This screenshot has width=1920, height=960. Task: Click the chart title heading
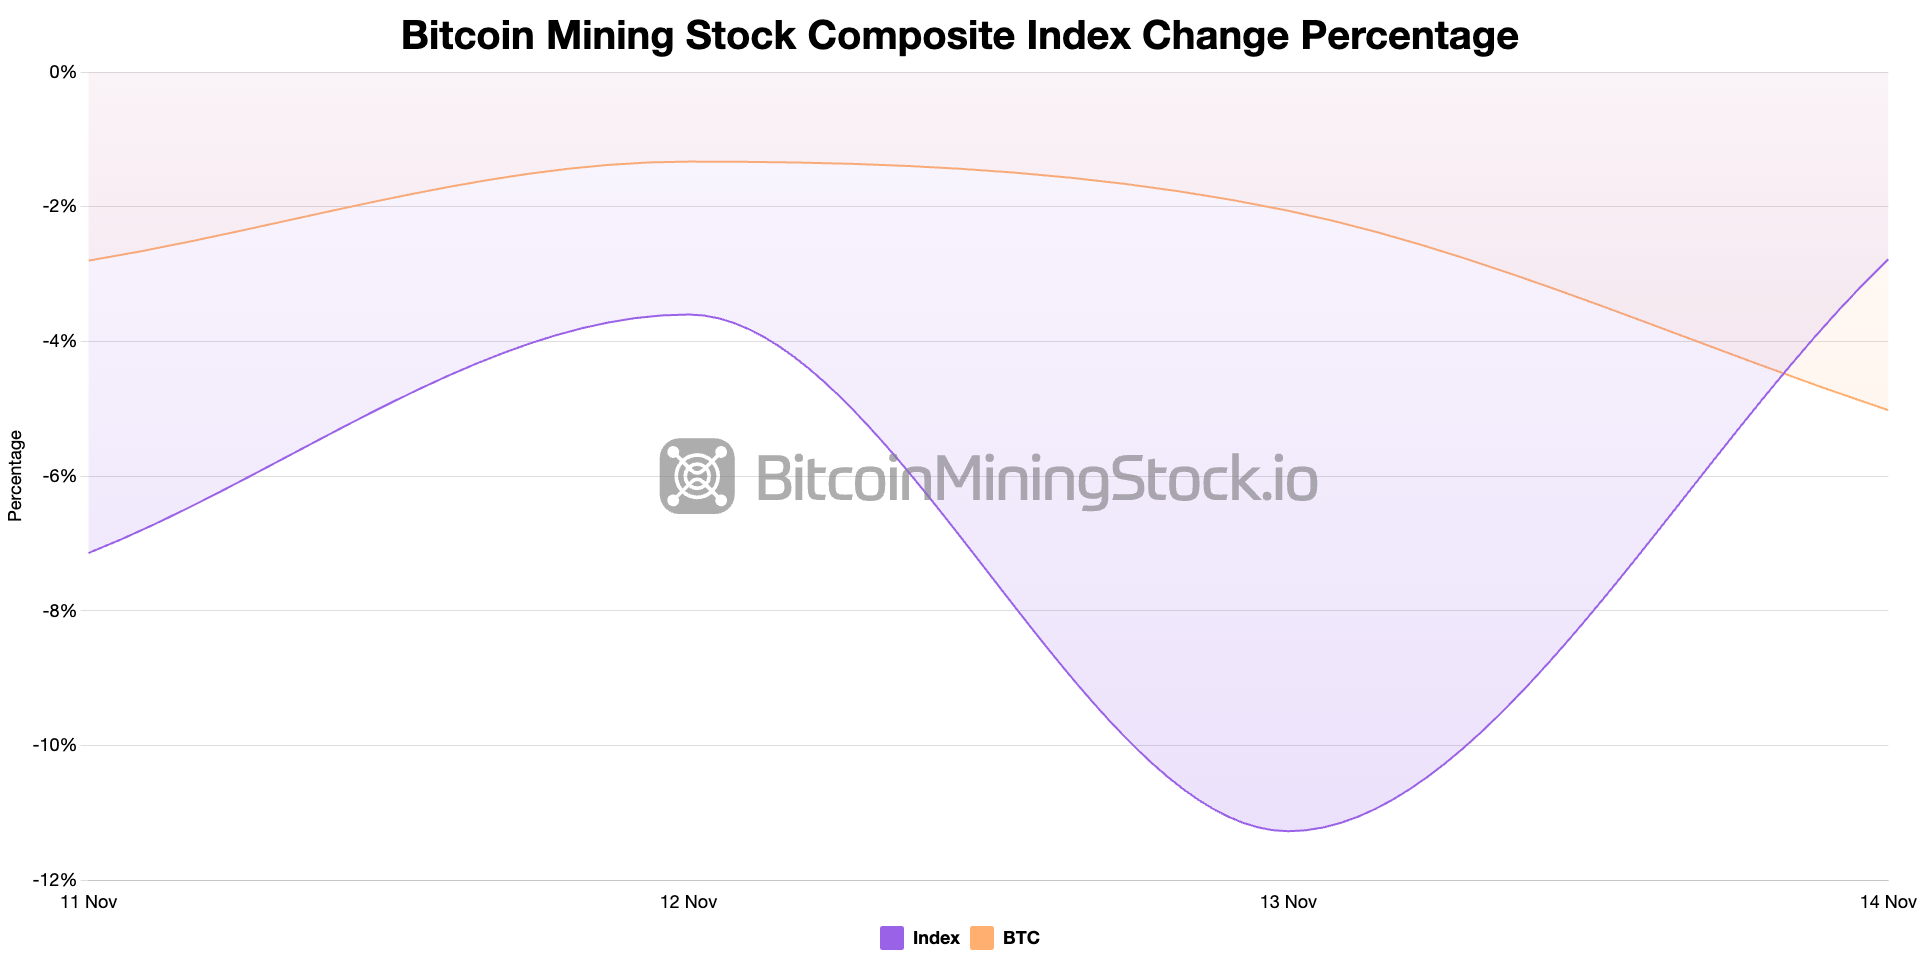pos(959,36)
